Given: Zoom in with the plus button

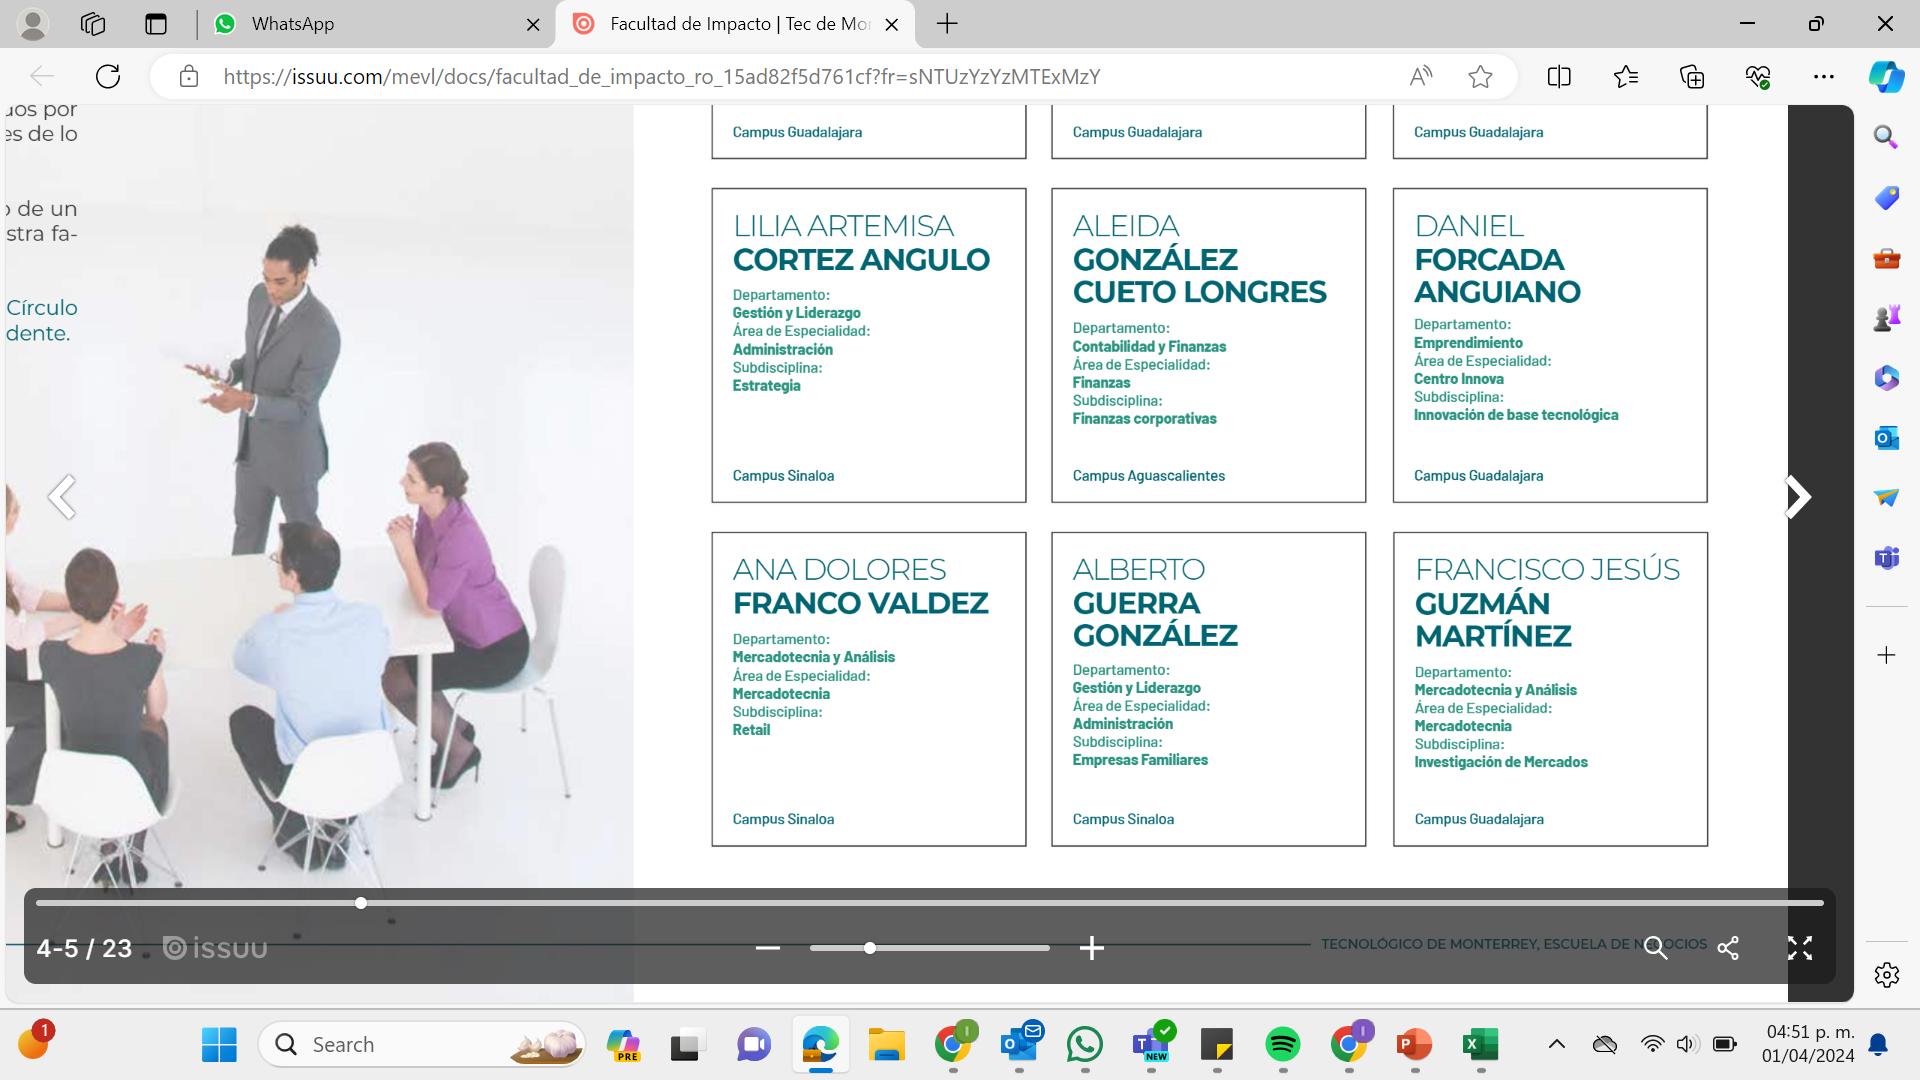Looking at the screenshot, I should pos(1092,948).
